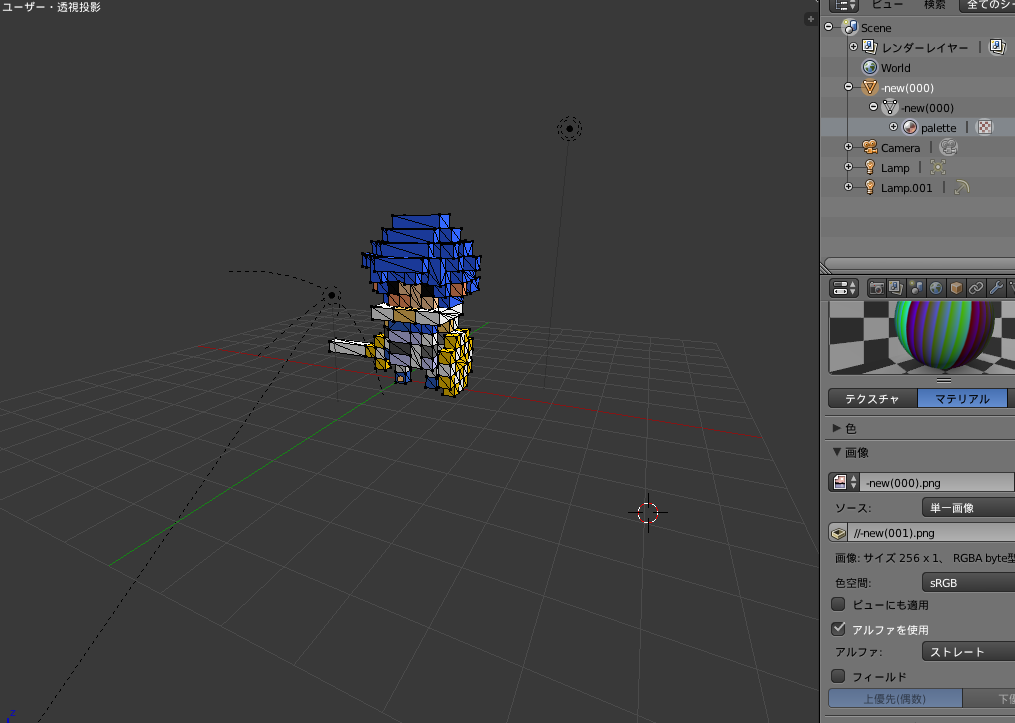
Task: Switch to the テクスチャ tab
Action: click(x=871, y=398)
